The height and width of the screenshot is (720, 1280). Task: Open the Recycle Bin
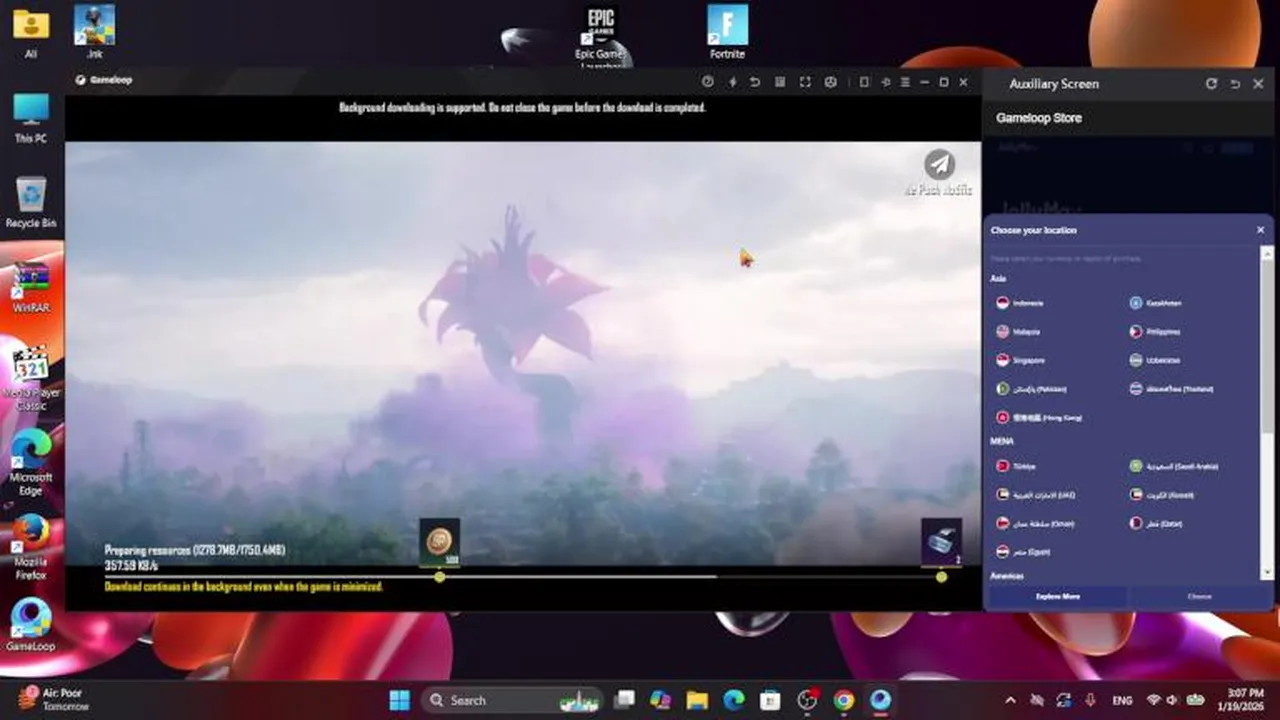pos(31,202)
